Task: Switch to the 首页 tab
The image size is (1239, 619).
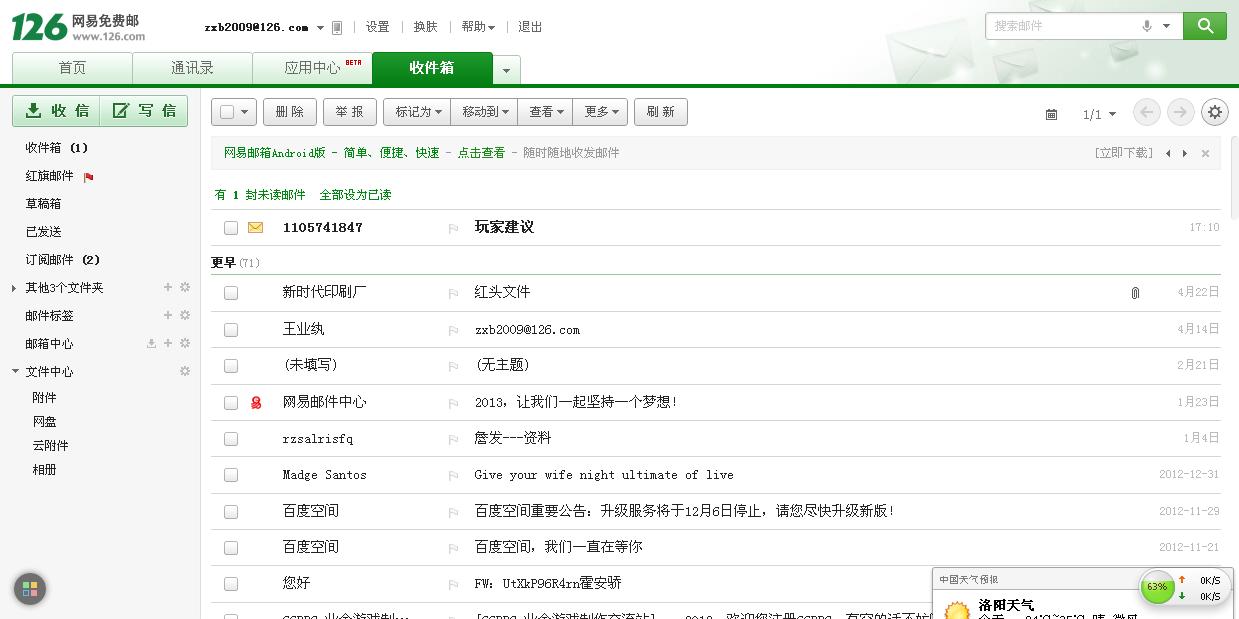Action: 72,68
